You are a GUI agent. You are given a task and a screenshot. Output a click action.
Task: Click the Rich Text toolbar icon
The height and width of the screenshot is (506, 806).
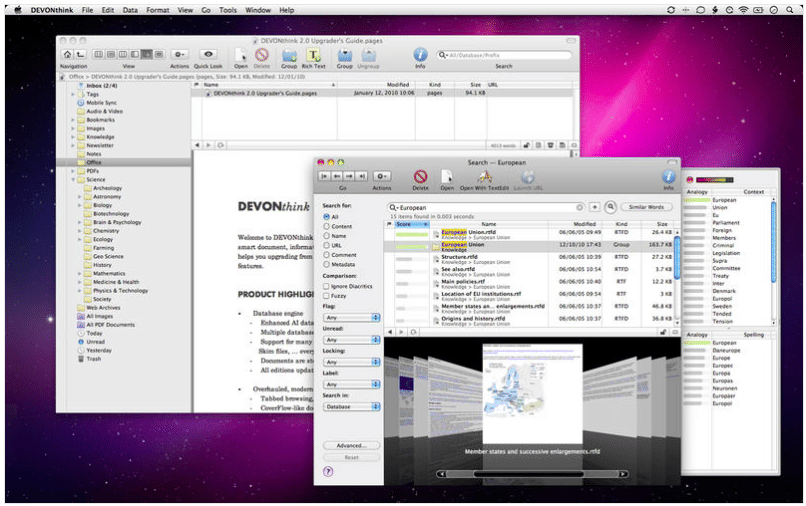(314, 55)
